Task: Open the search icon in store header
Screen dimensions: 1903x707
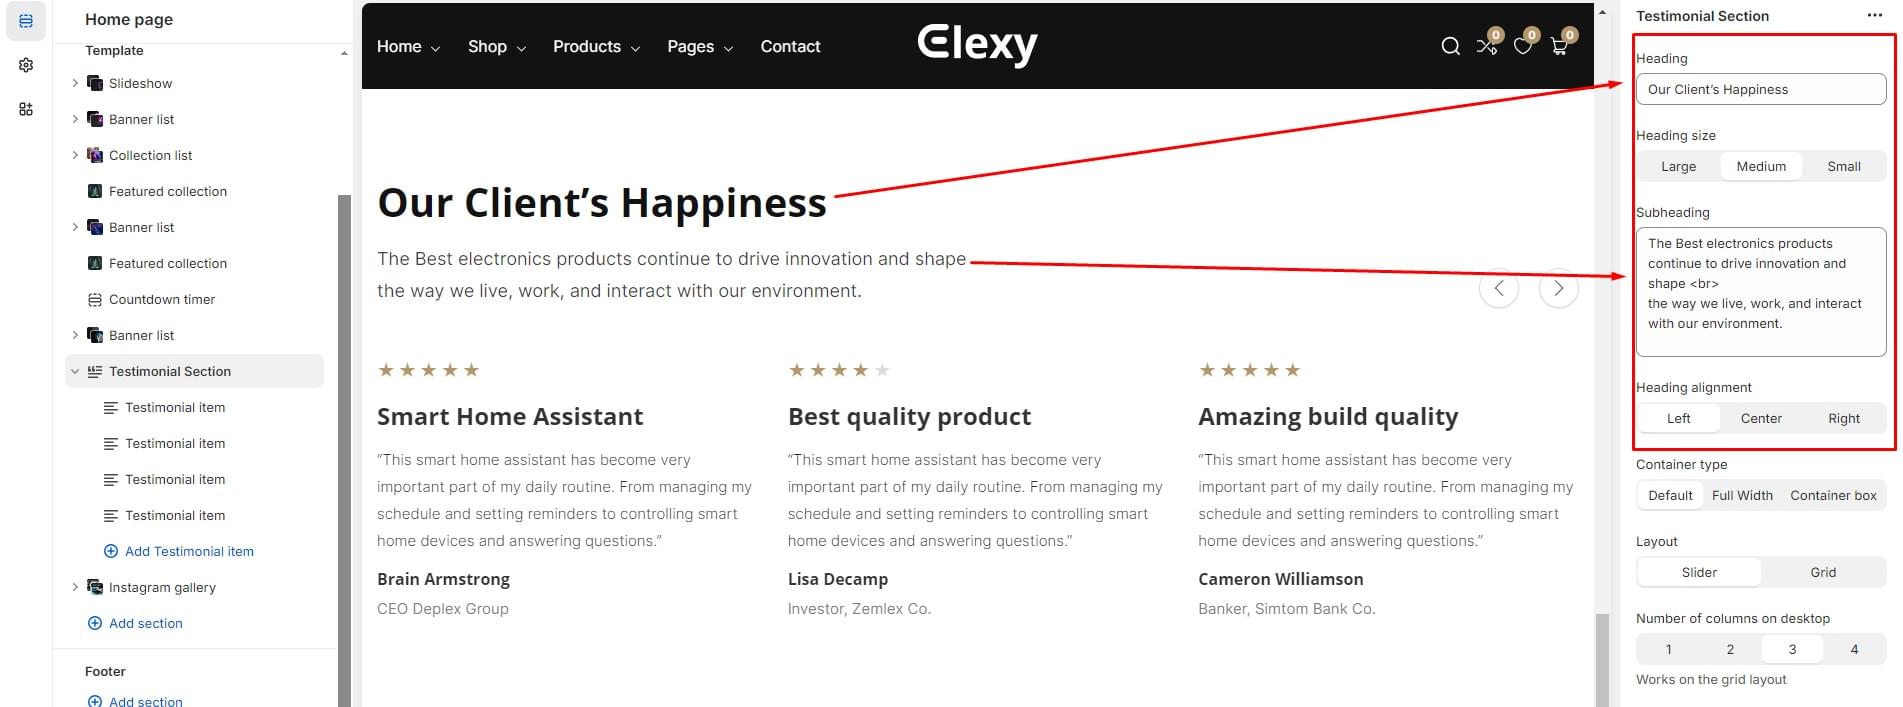Action: pyautogui.click(x=1450, y=46)
